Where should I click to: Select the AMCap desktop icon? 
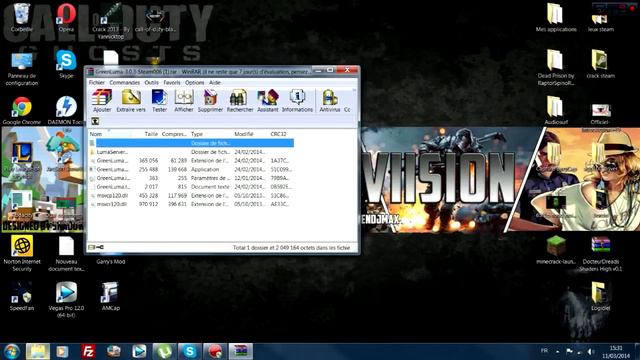click(x=110, y=296)
